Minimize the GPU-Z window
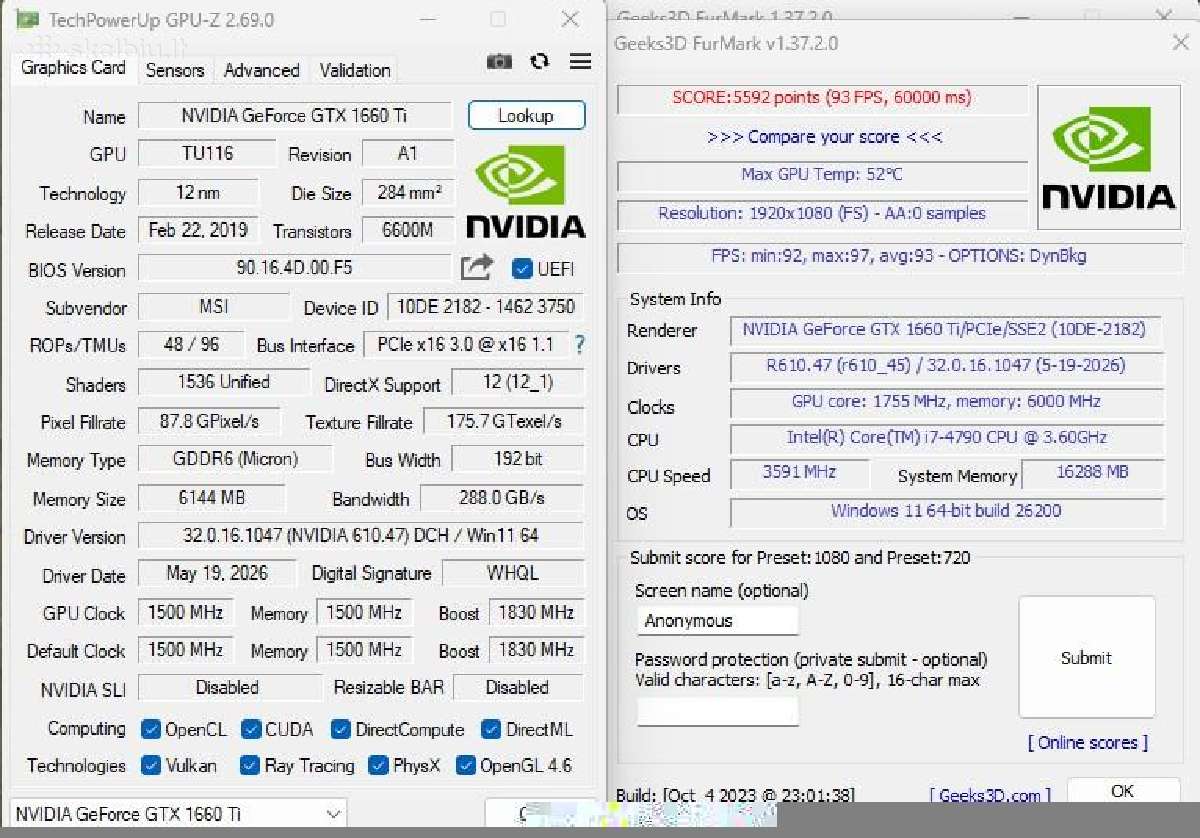The height and width of the screenshot is (838, 1200). coord(427,19)
